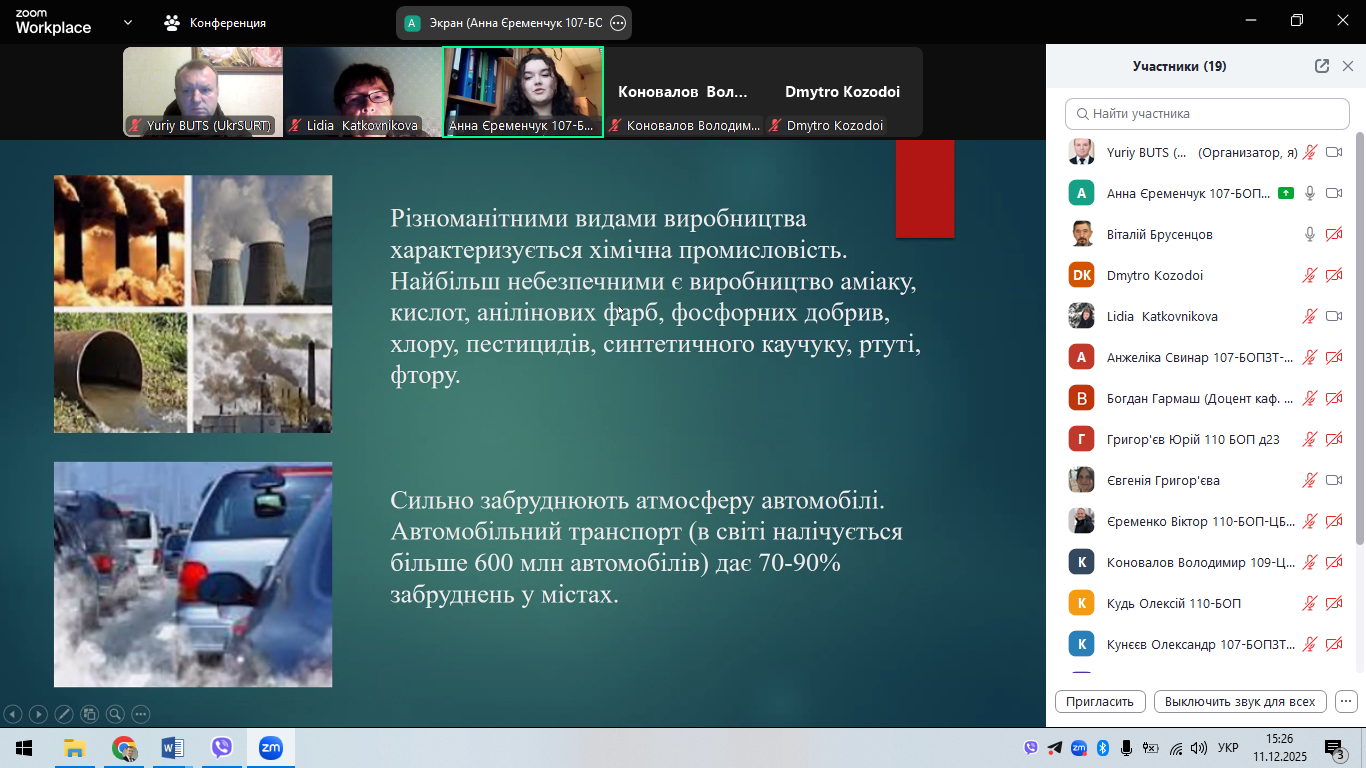Viewport: 1366px width, 768px height.
Task: Click the paw icon next to Конференция
Action: (x=172, y=22)
